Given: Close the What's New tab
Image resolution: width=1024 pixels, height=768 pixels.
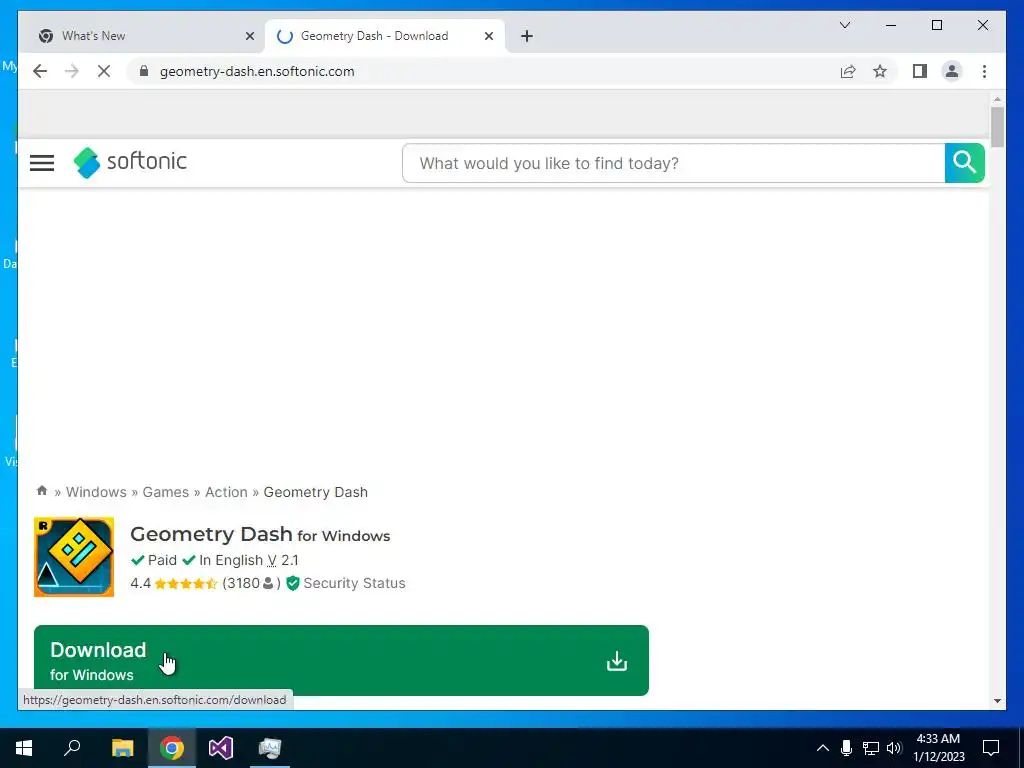Looking at the screenshot, I should 249,36.
